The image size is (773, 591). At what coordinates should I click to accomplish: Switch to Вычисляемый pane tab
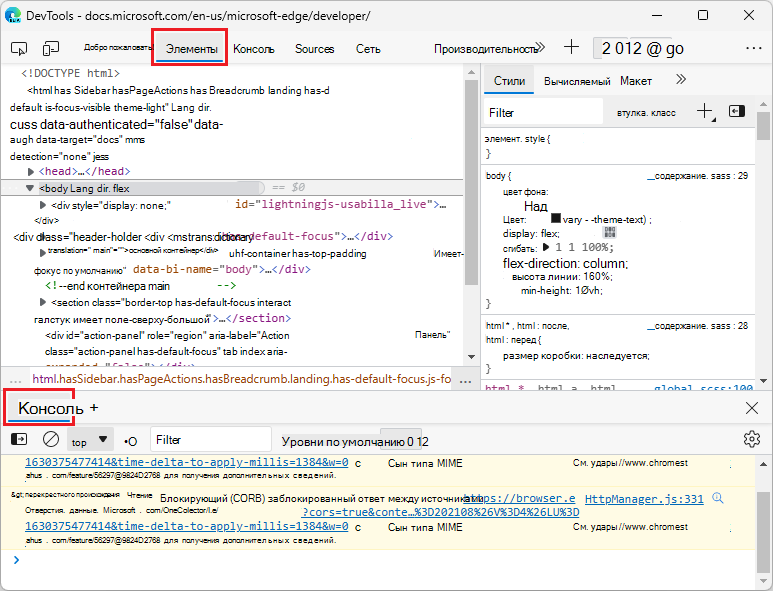[x=577, y=81]
